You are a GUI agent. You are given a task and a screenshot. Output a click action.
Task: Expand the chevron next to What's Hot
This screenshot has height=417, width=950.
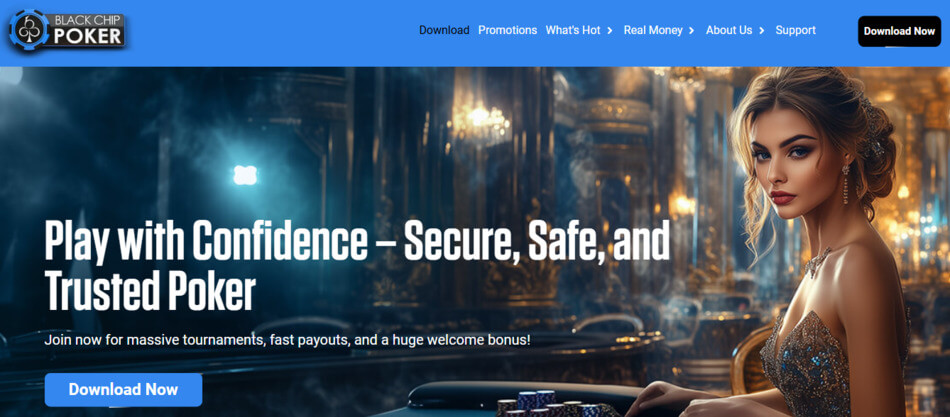click(610, 30)
